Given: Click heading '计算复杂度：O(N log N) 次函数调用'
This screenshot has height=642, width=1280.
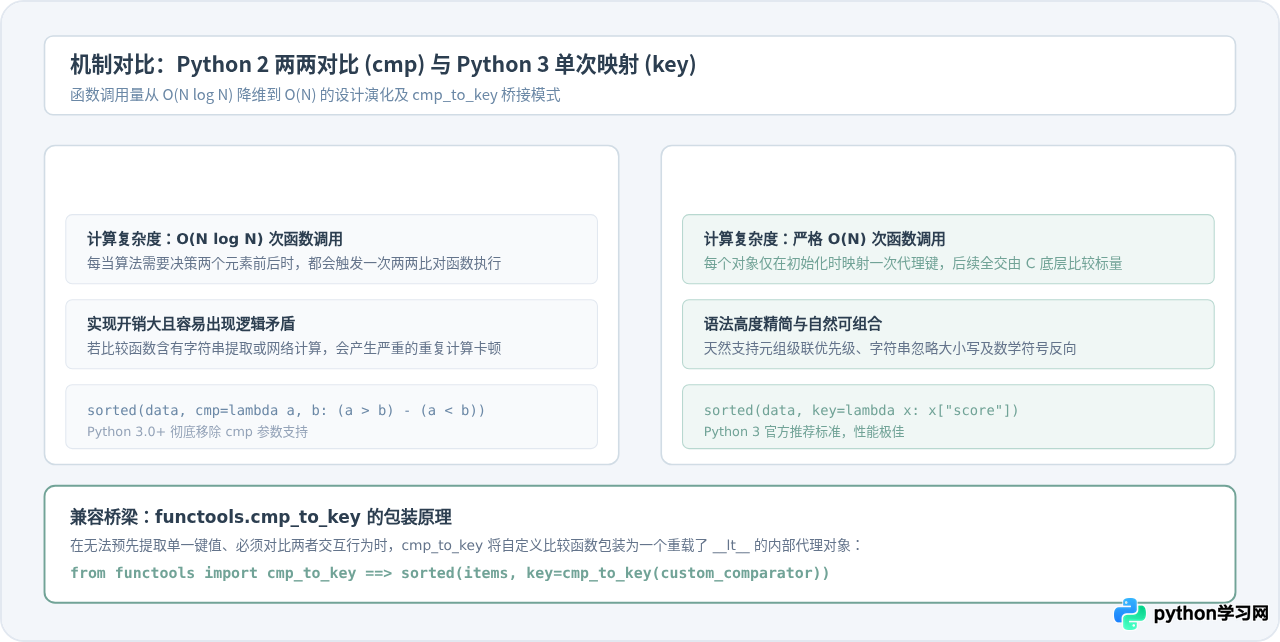Looking at the screenshot, I should point(215,239).
